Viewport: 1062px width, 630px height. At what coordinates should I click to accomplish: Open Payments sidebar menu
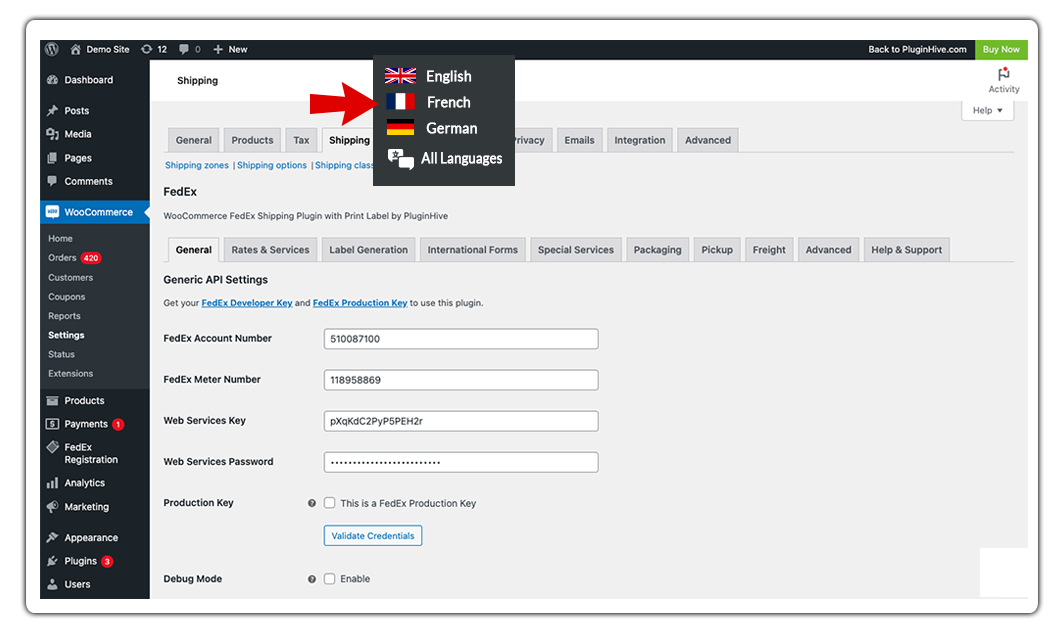point(86,424)
